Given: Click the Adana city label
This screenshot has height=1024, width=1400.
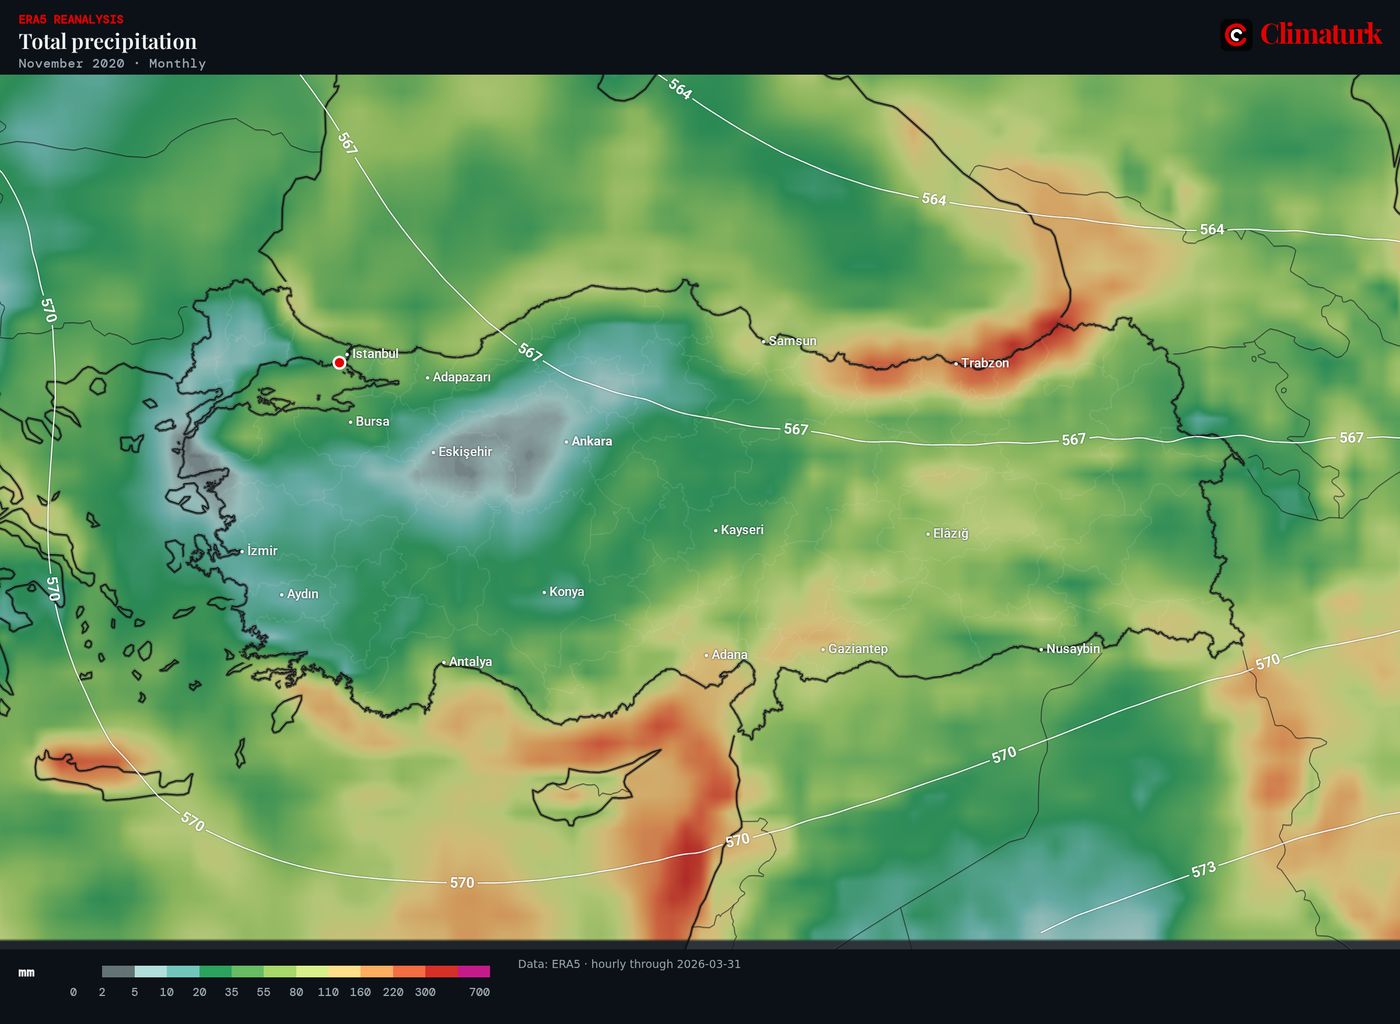Looking at the screenshot, I should click(x=729, y=655).
